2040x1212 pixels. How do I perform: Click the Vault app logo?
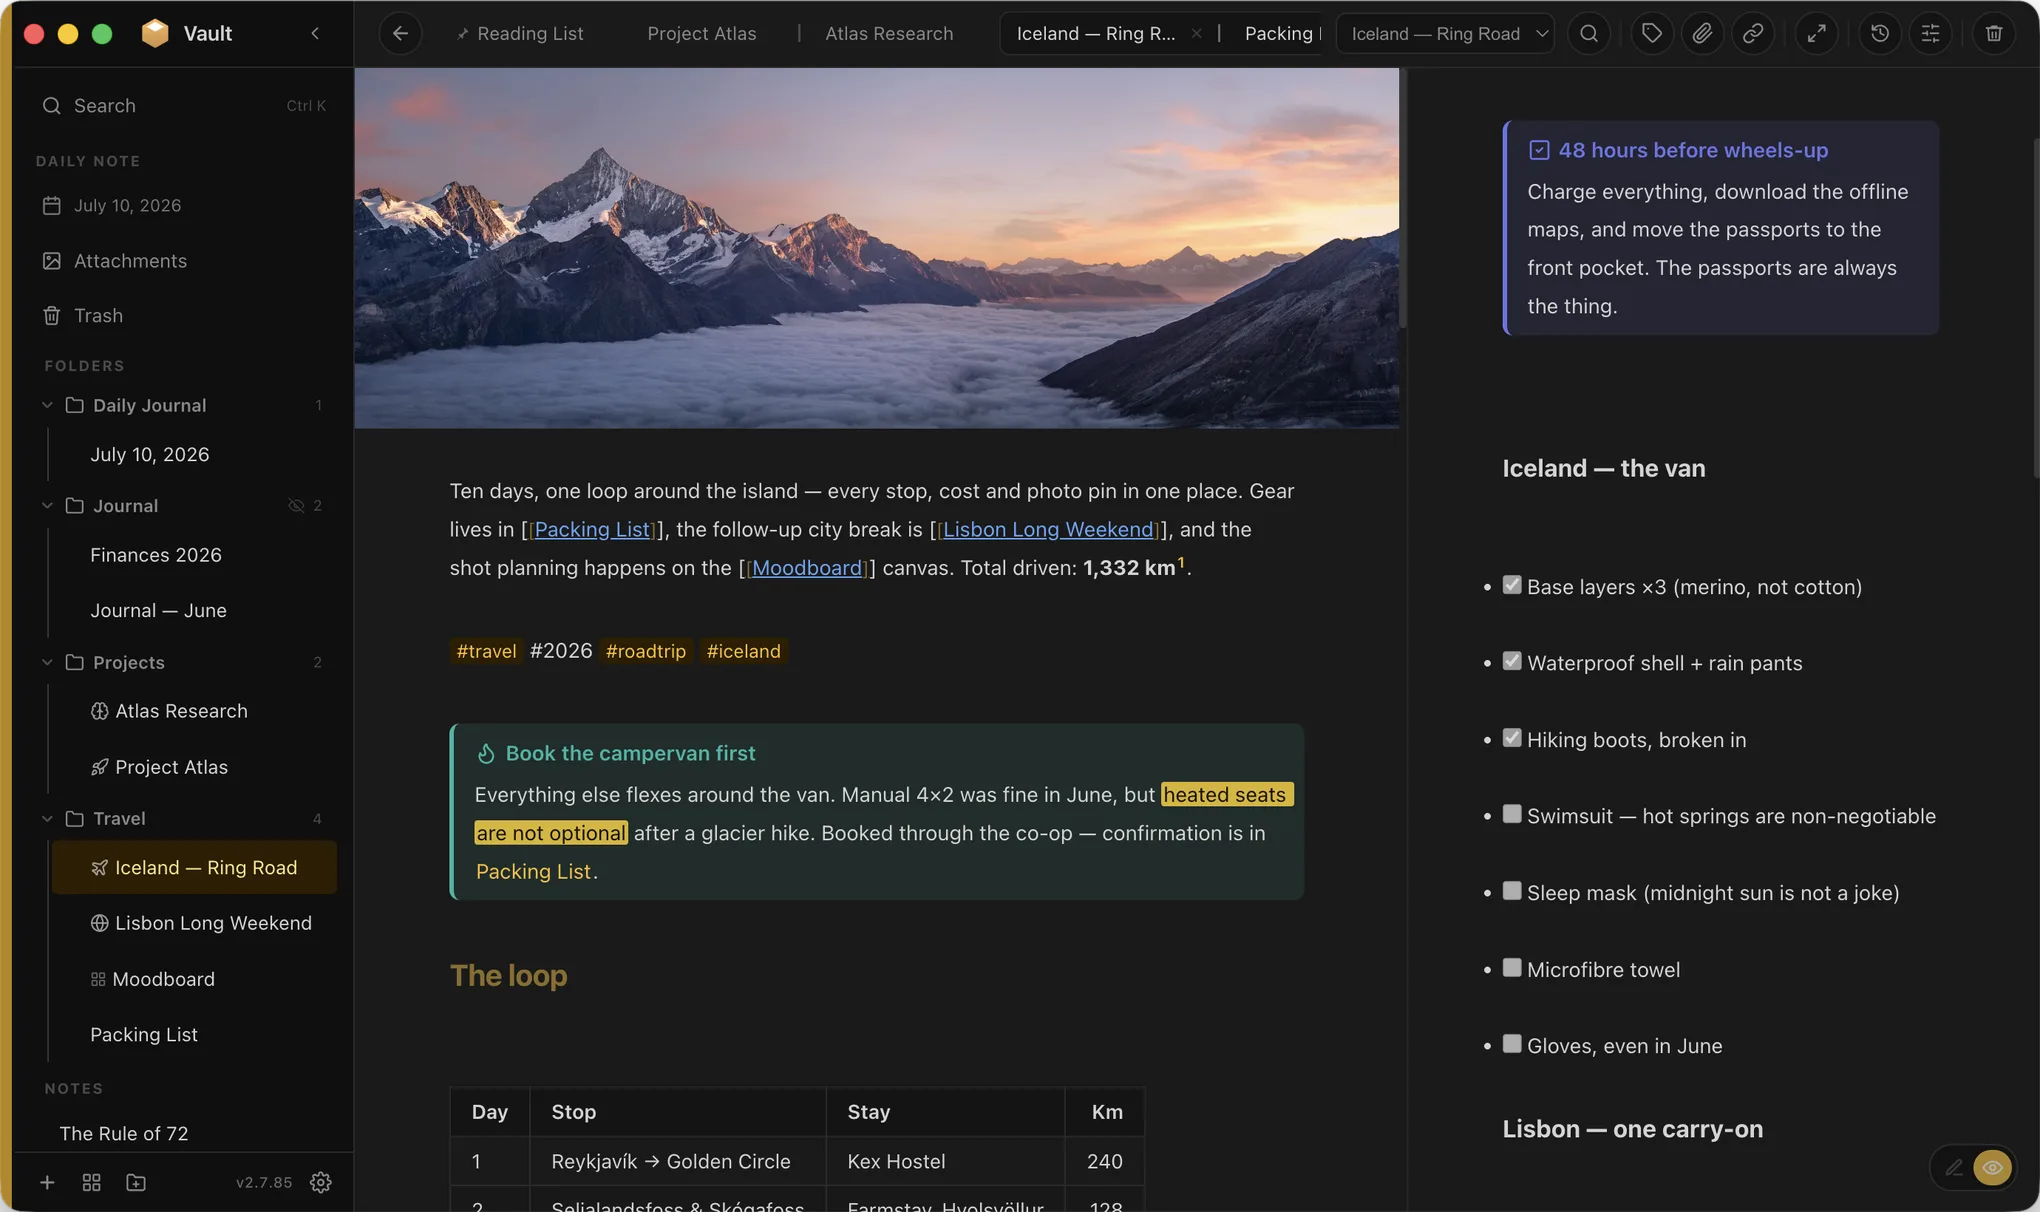pyautogui.click(x=155, y=33)
